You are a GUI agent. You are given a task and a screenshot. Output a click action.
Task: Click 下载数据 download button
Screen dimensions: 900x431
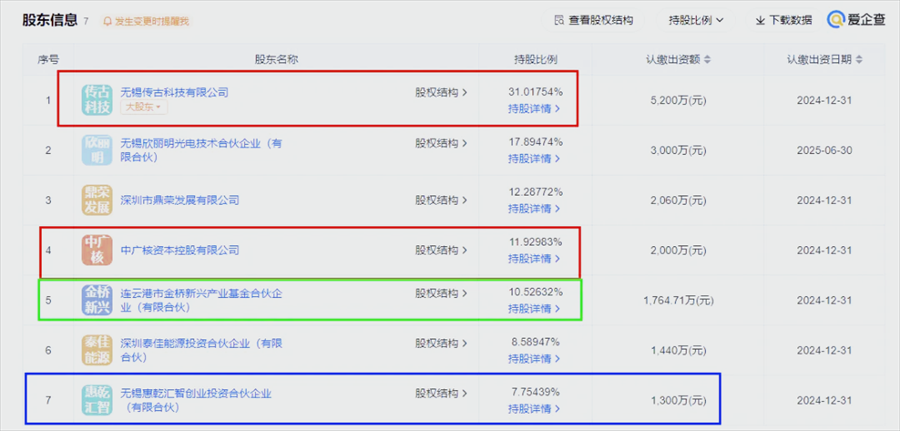tap(783, 21)
